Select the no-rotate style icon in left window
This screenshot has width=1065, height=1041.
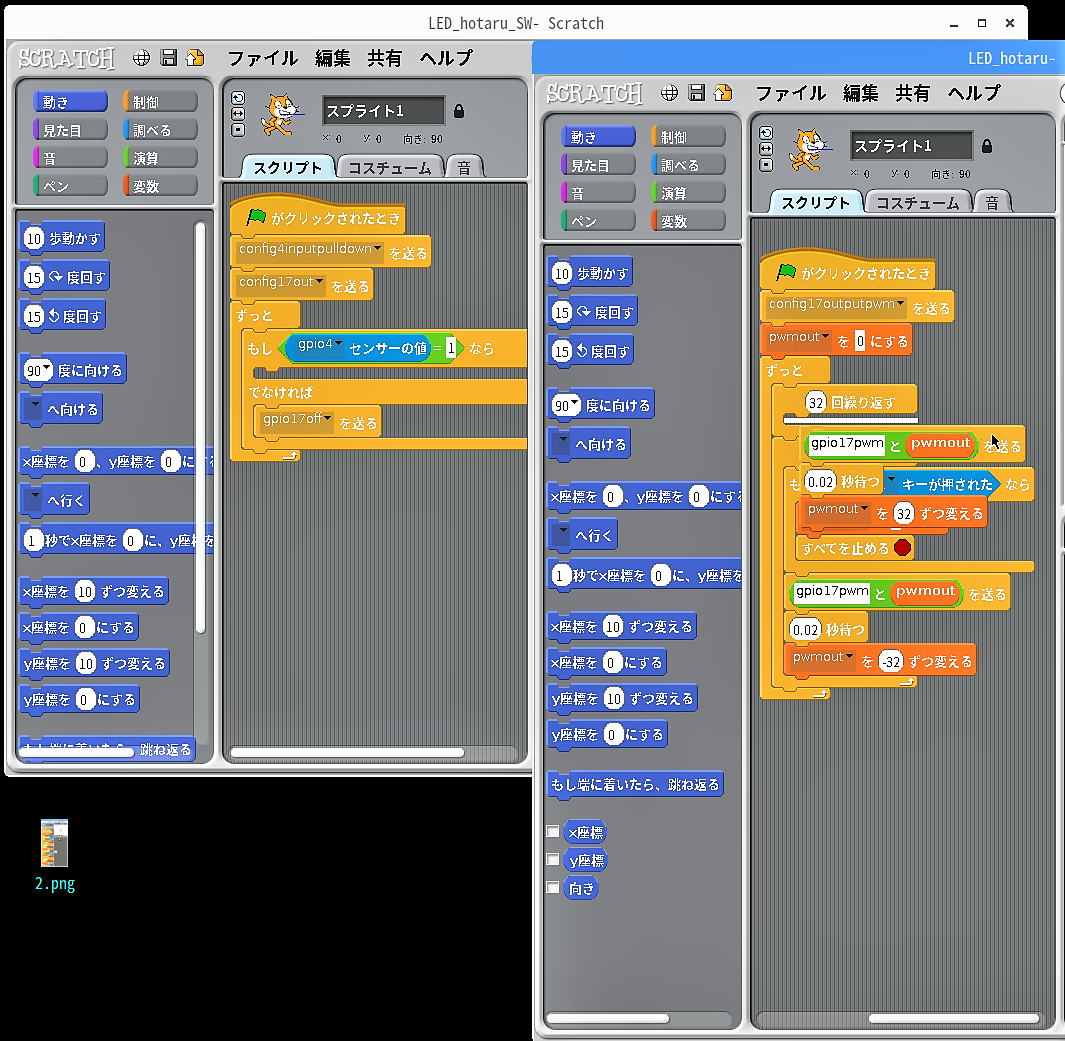point(238,130)
